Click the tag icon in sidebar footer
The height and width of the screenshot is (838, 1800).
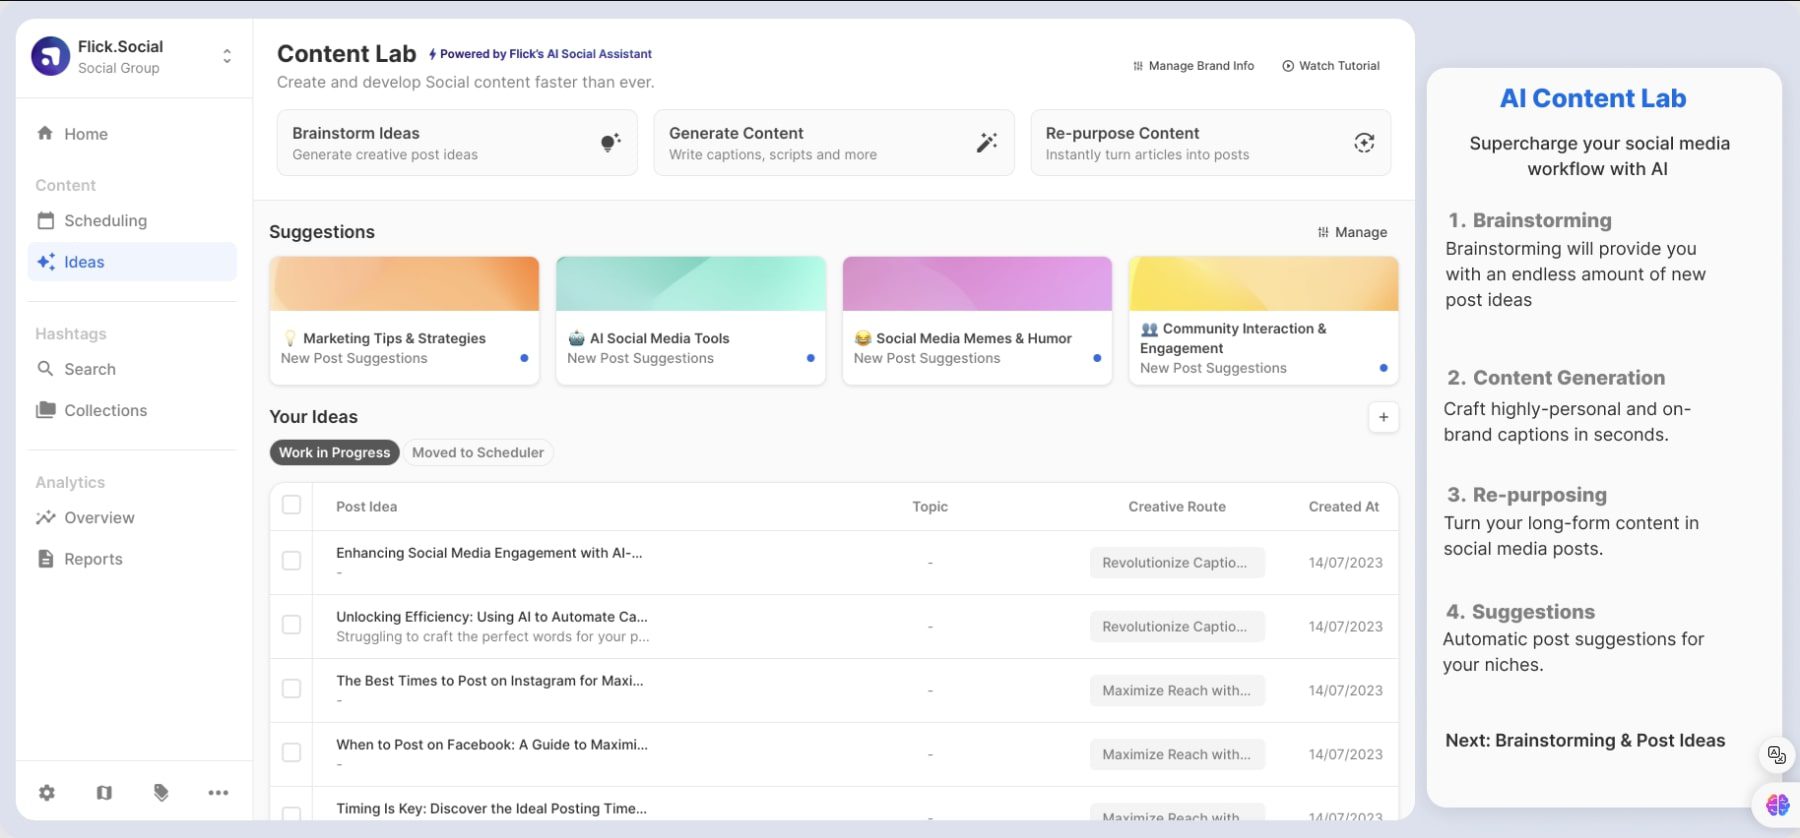tap(161, 793)
